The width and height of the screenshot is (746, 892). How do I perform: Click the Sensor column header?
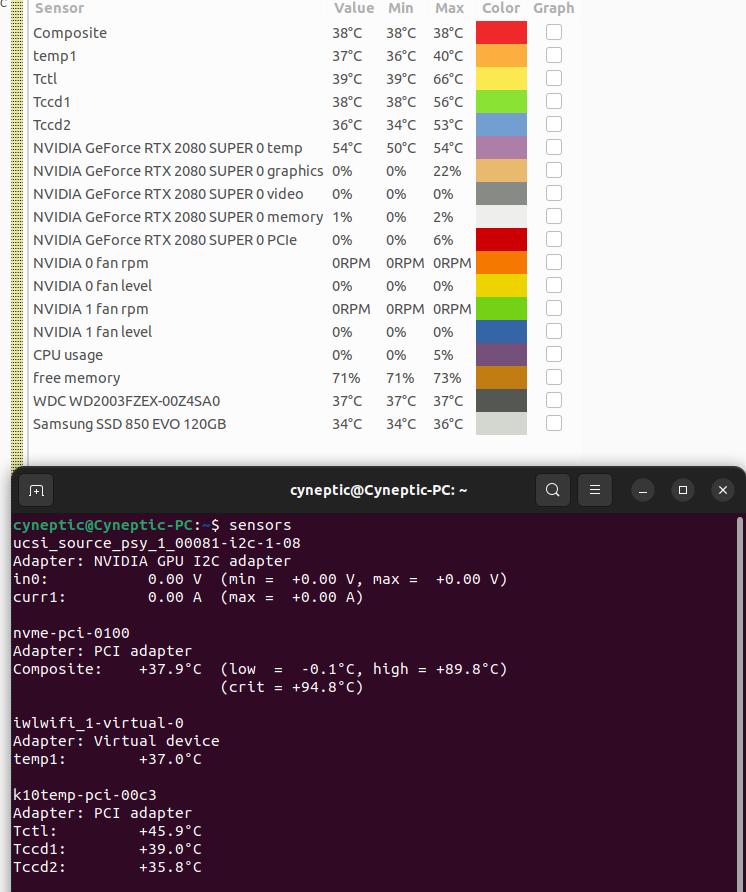pos(59,8)
